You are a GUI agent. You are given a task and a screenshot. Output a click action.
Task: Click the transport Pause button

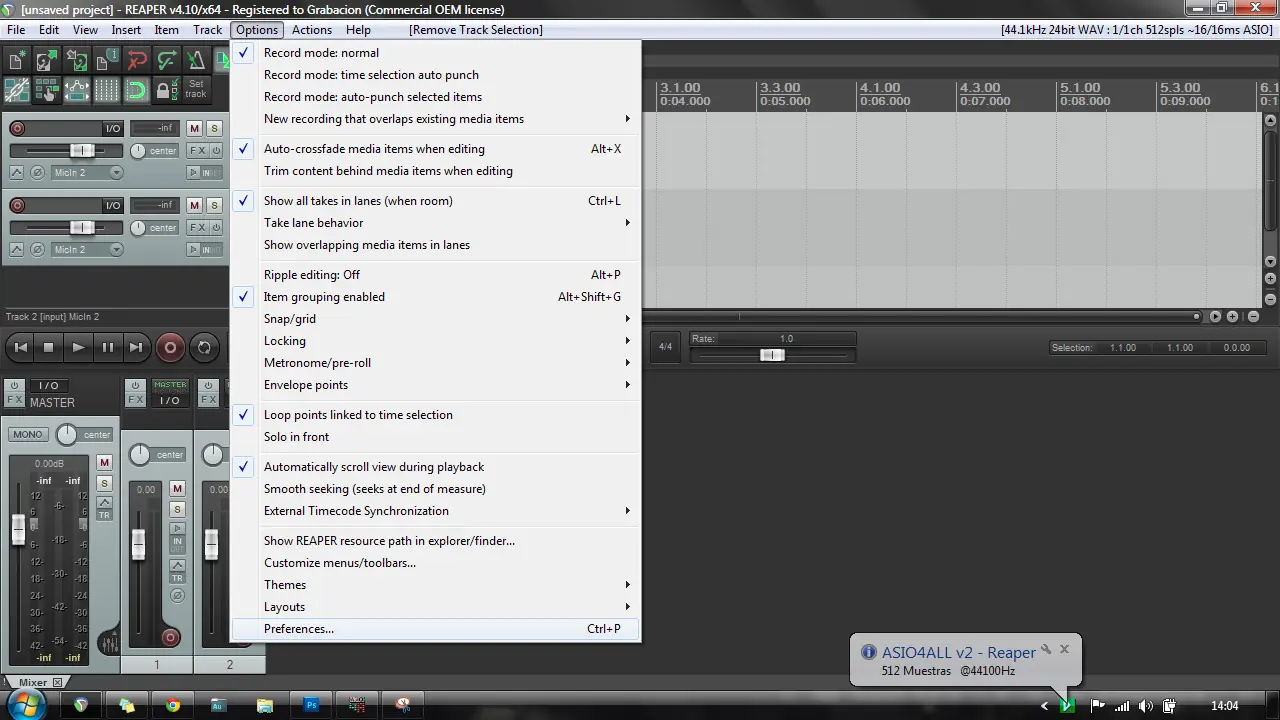tap(107, 347)
